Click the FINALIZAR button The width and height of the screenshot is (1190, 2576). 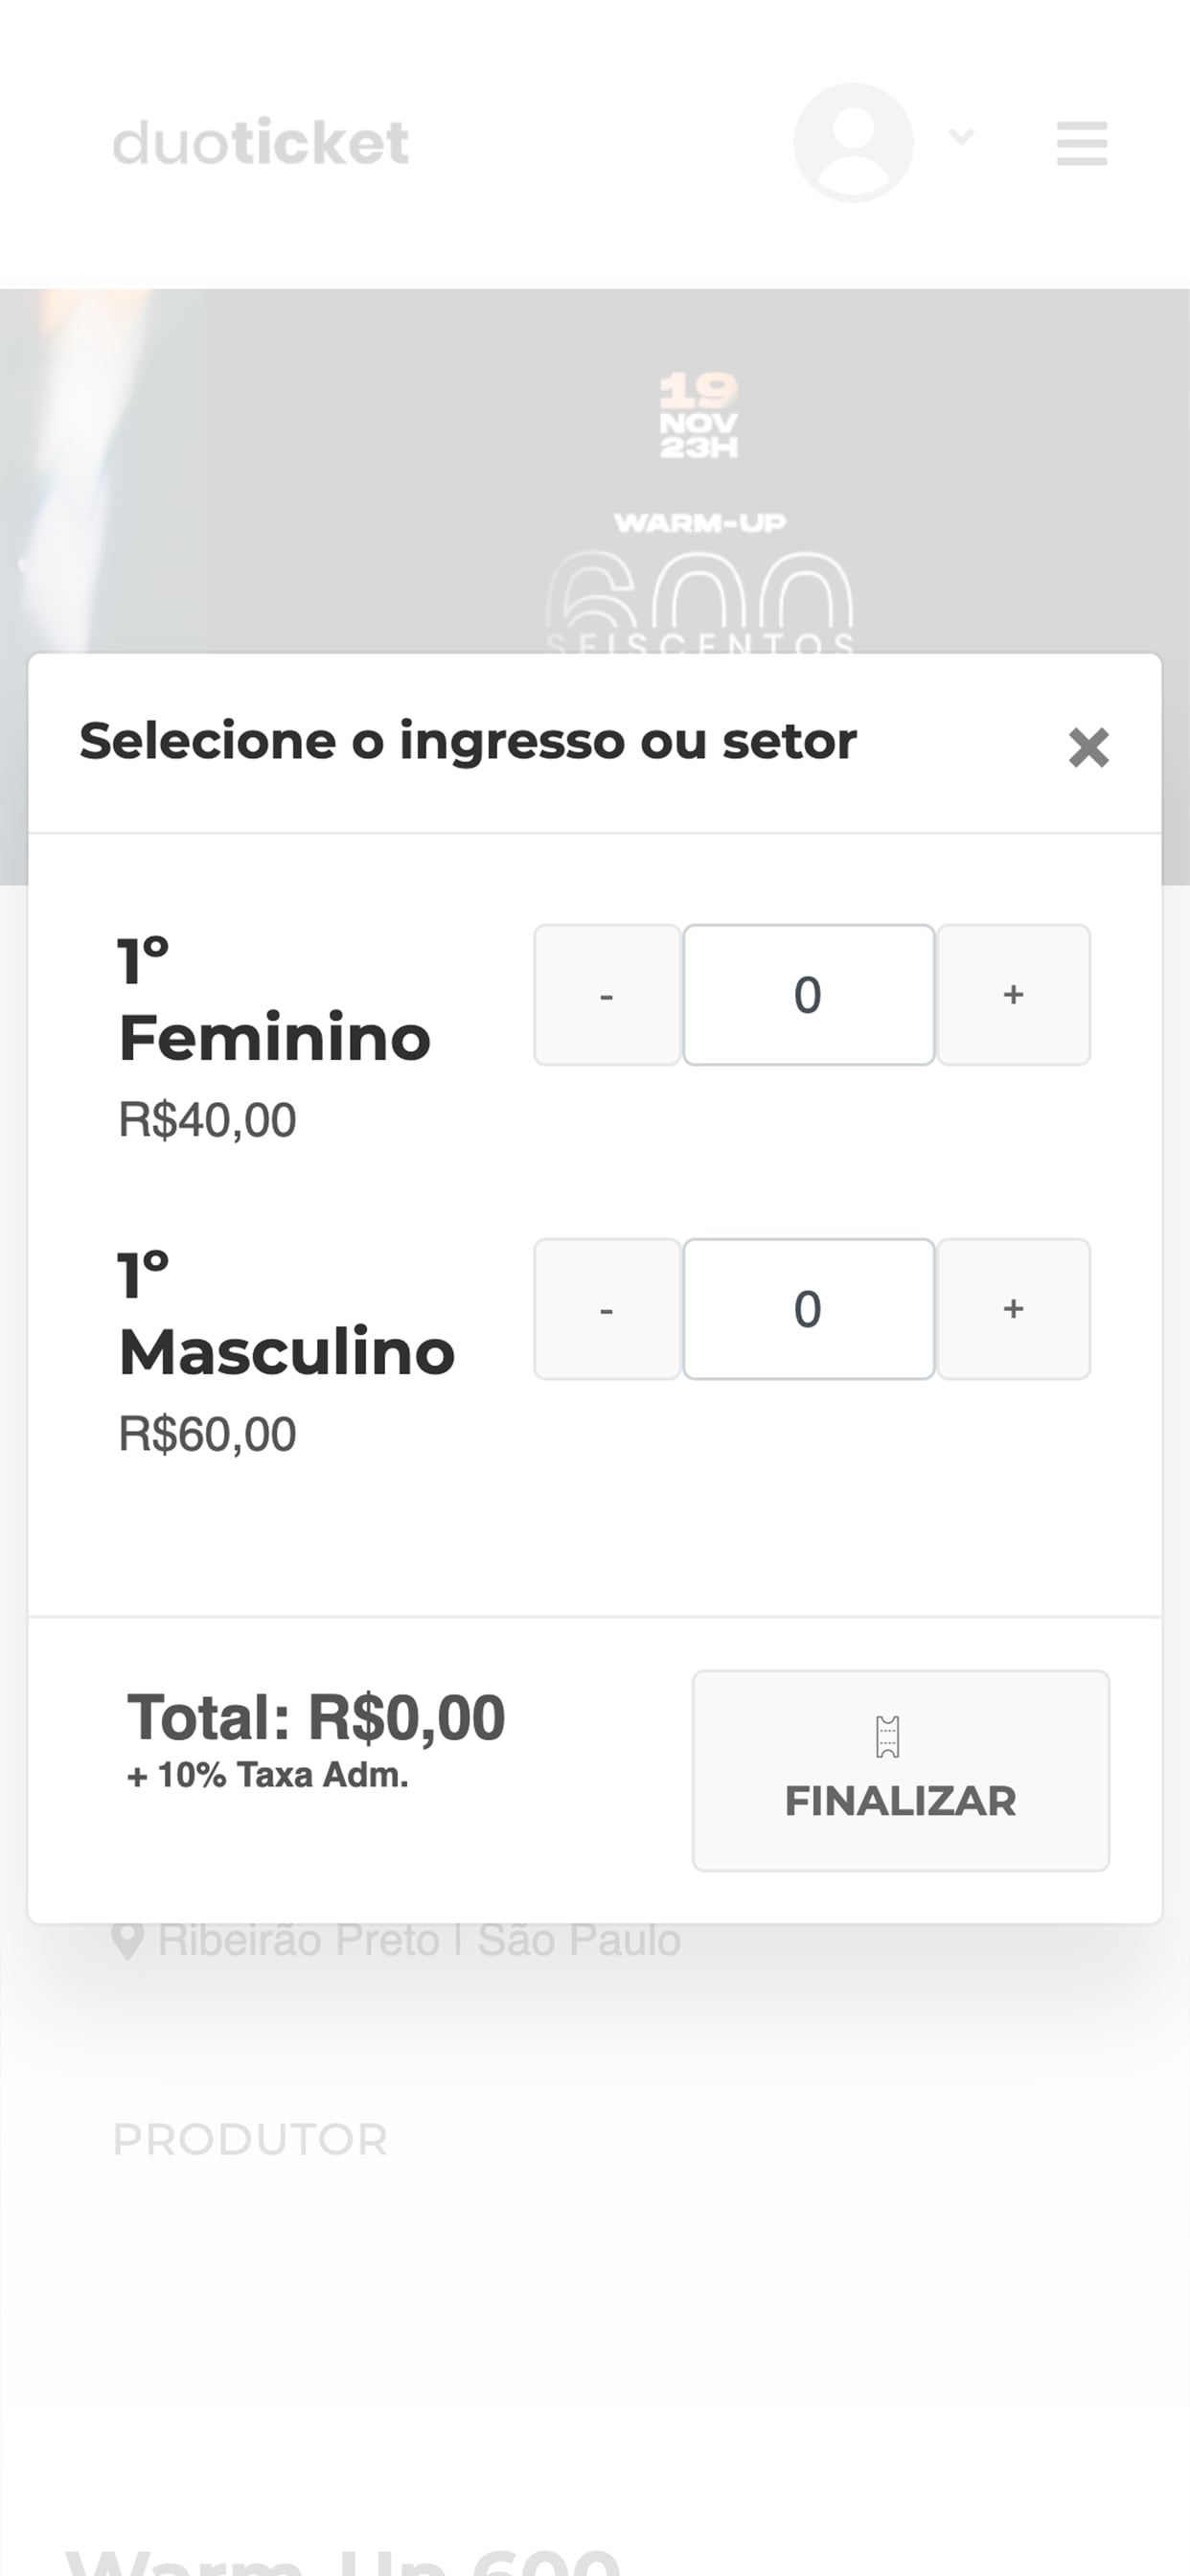(901, 1770)
